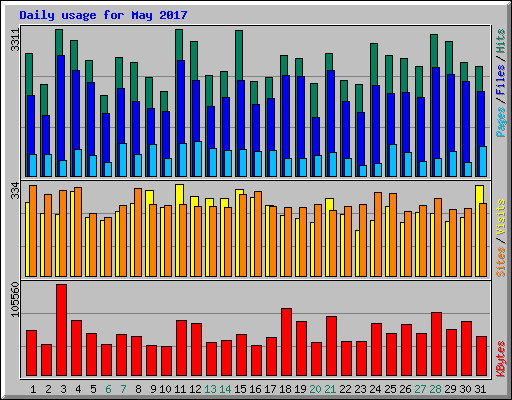Click the Hits legend label

pyautogui.click(x=501, y=41)
